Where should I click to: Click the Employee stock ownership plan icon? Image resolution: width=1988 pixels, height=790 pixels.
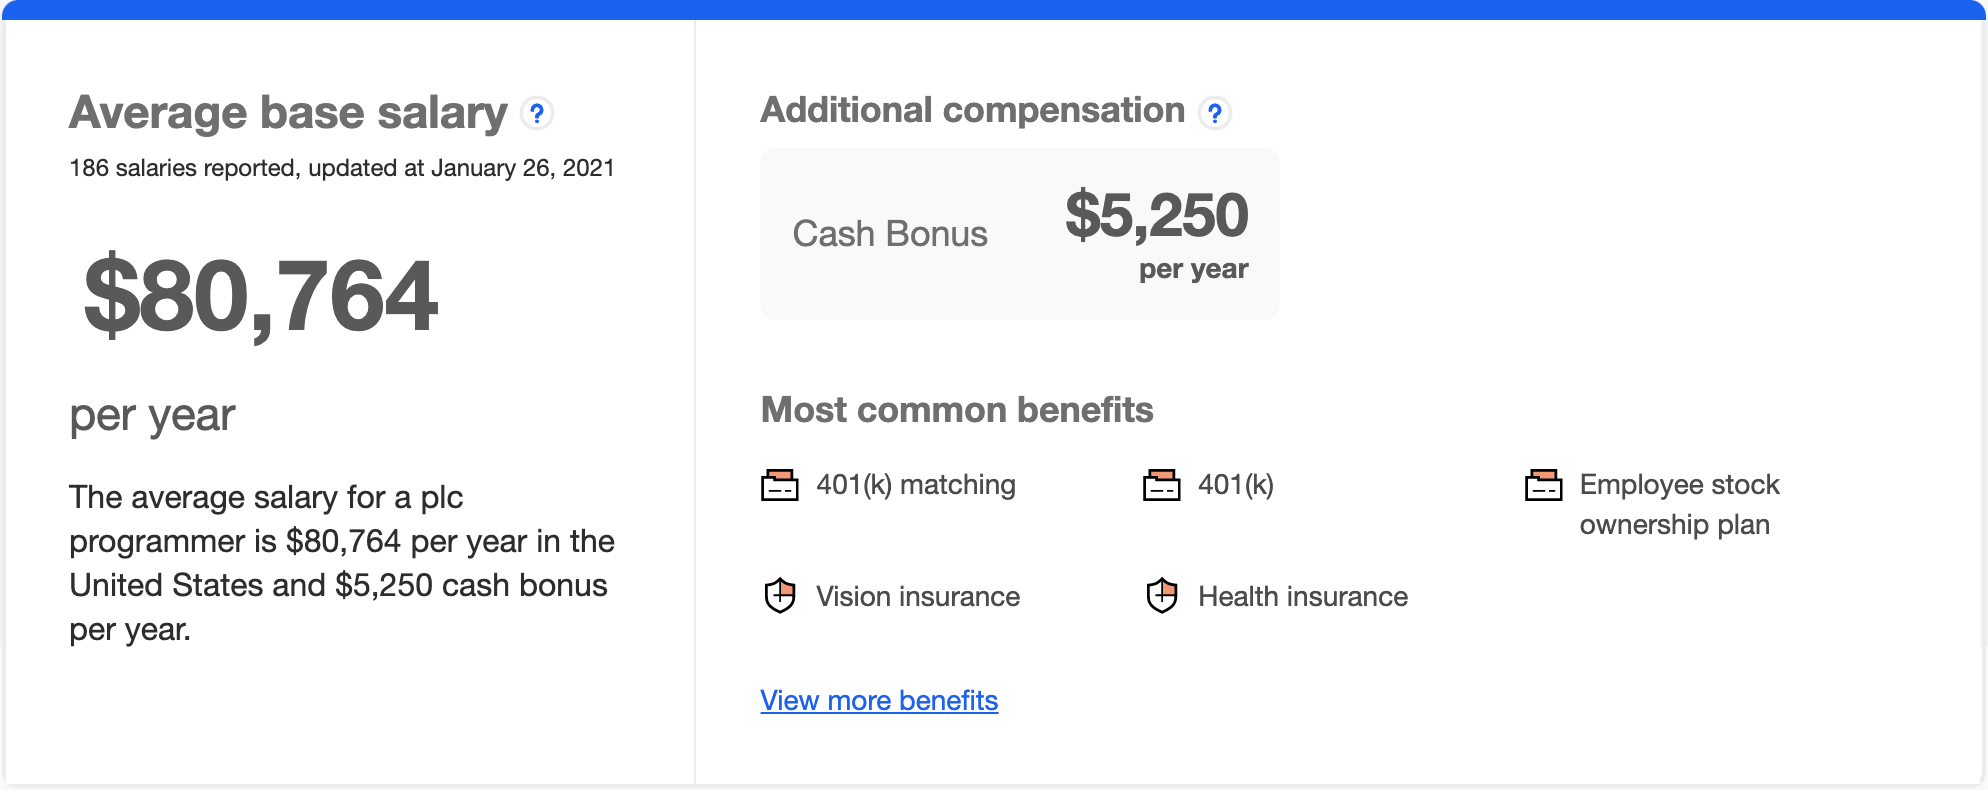coord(1544,485)
